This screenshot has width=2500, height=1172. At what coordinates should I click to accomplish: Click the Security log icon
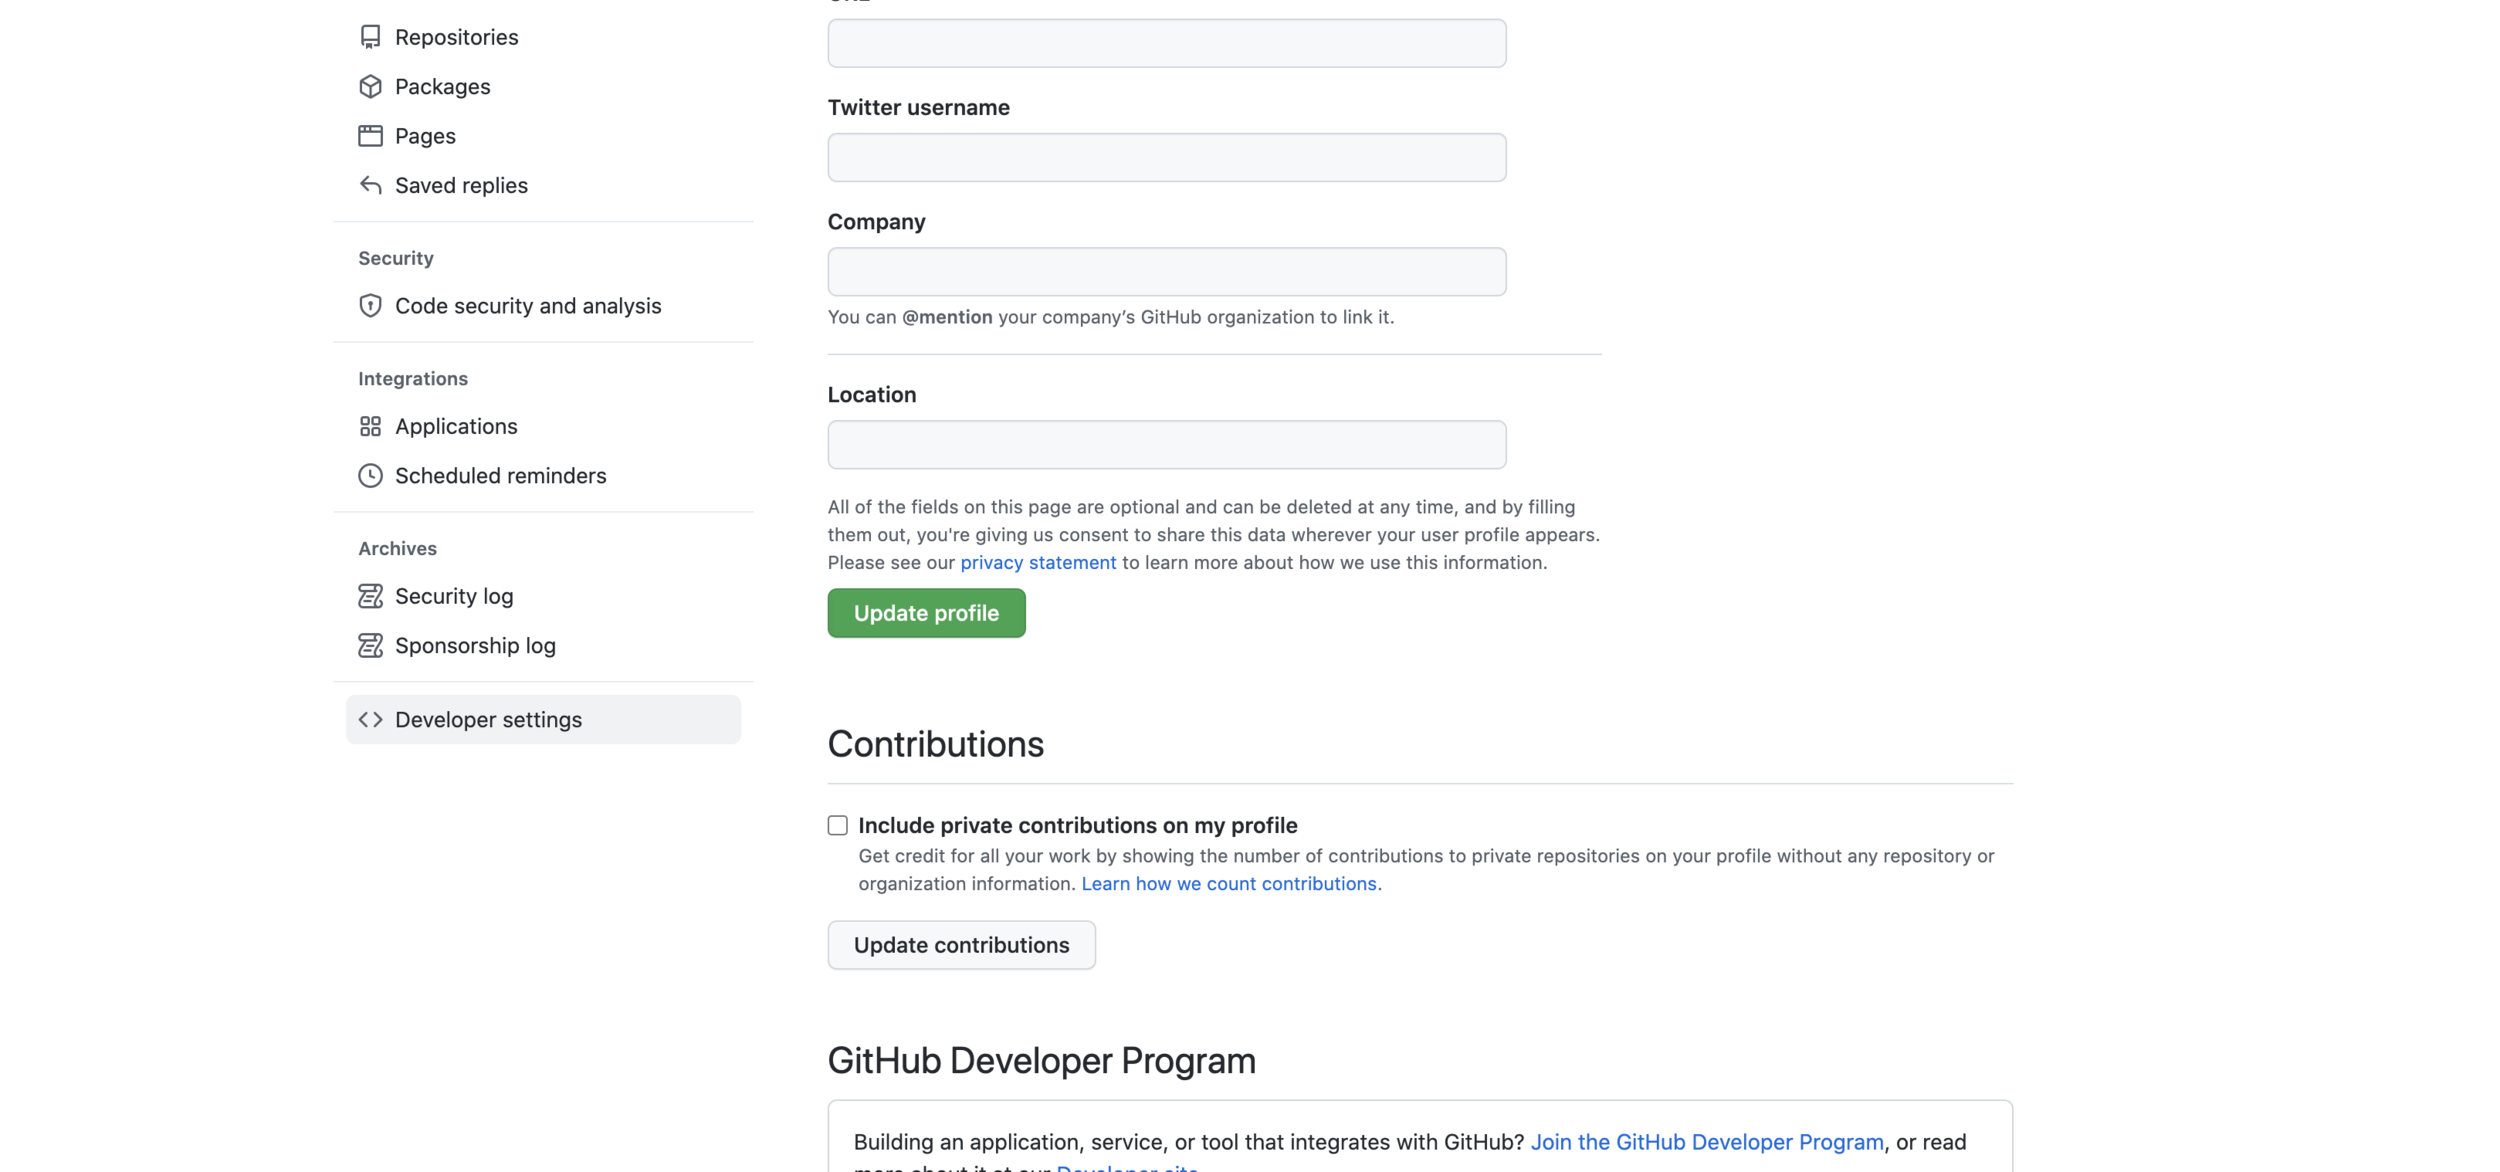[x=370, y=596]
